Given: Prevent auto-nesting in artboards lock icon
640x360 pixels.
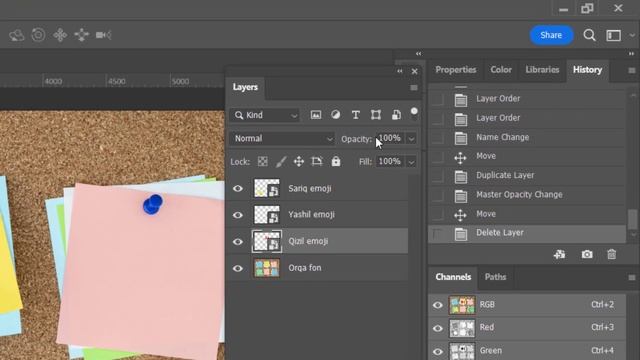Looking at the screenshot, I should click(x=317, y=162).
